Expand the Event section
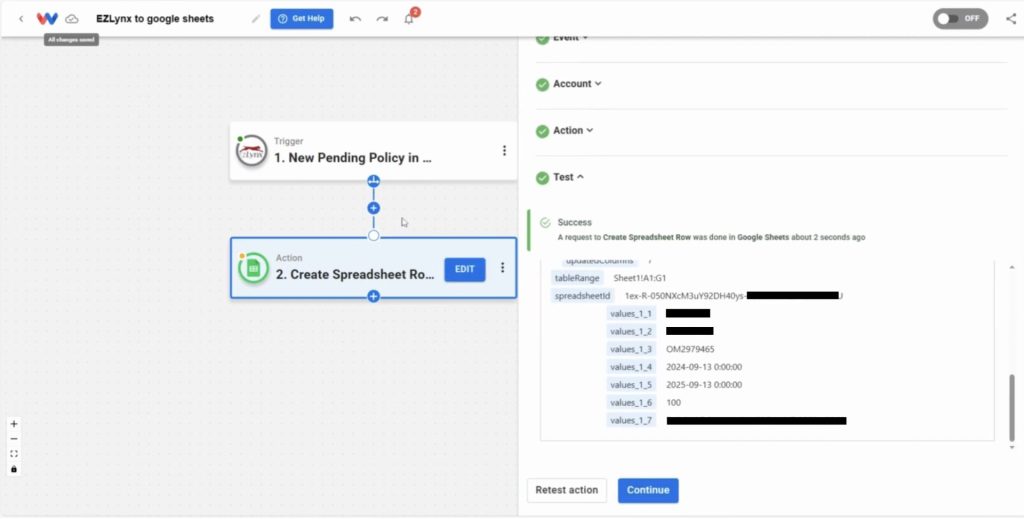Image resolution: width=1024 pixels, height=519 pixels. [x=570, y=39]
